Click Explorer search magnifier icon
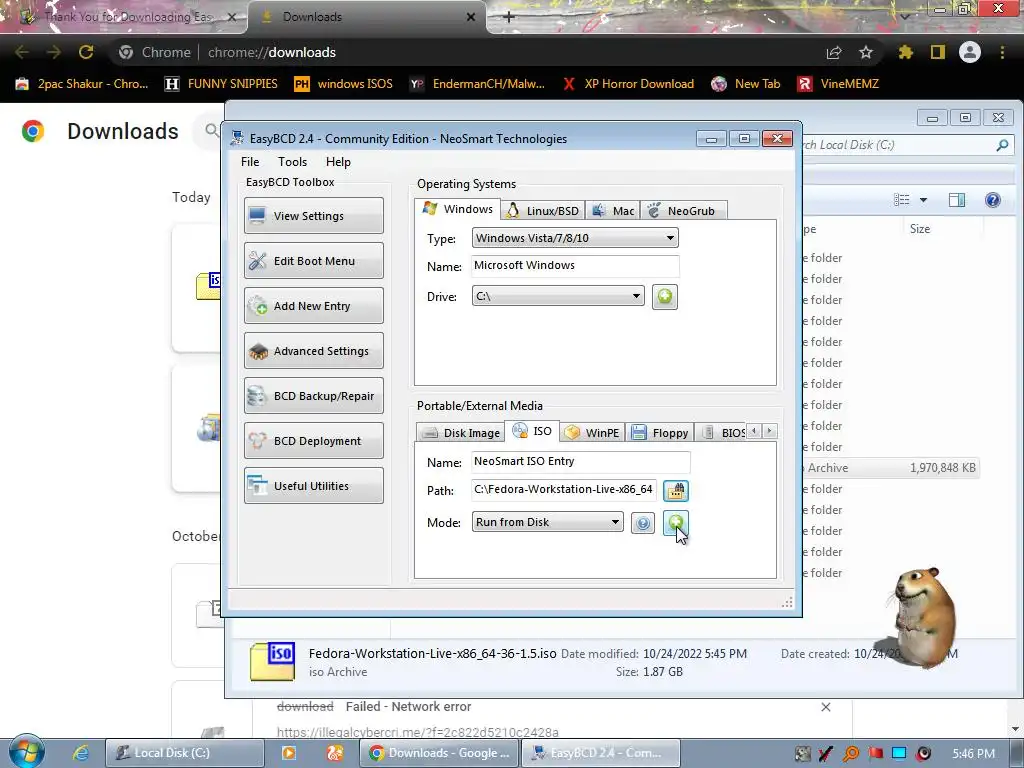 (x=1002, y=145)
